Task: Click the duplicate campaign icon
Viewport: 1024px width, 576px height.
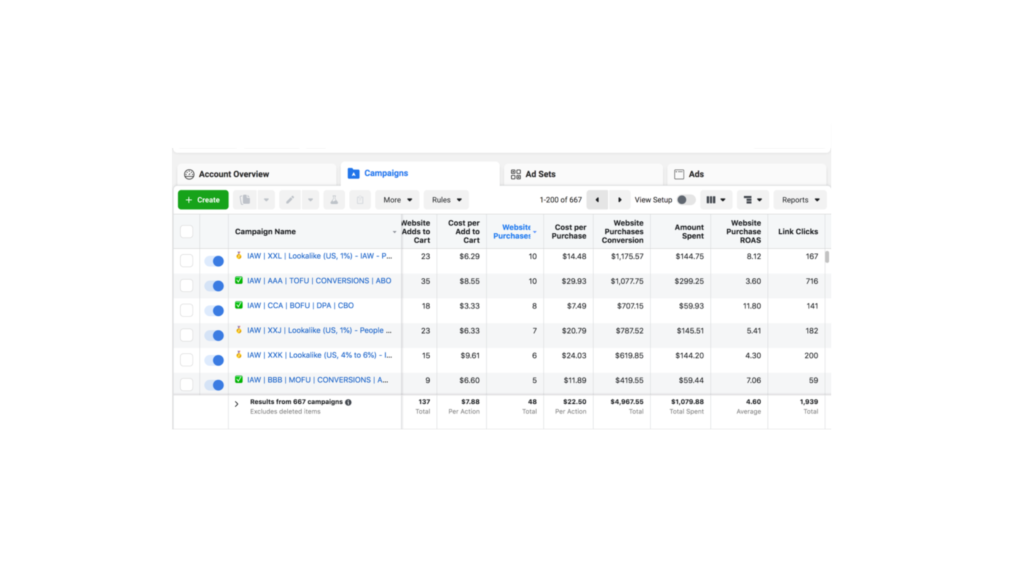Action: coord(245,200)
